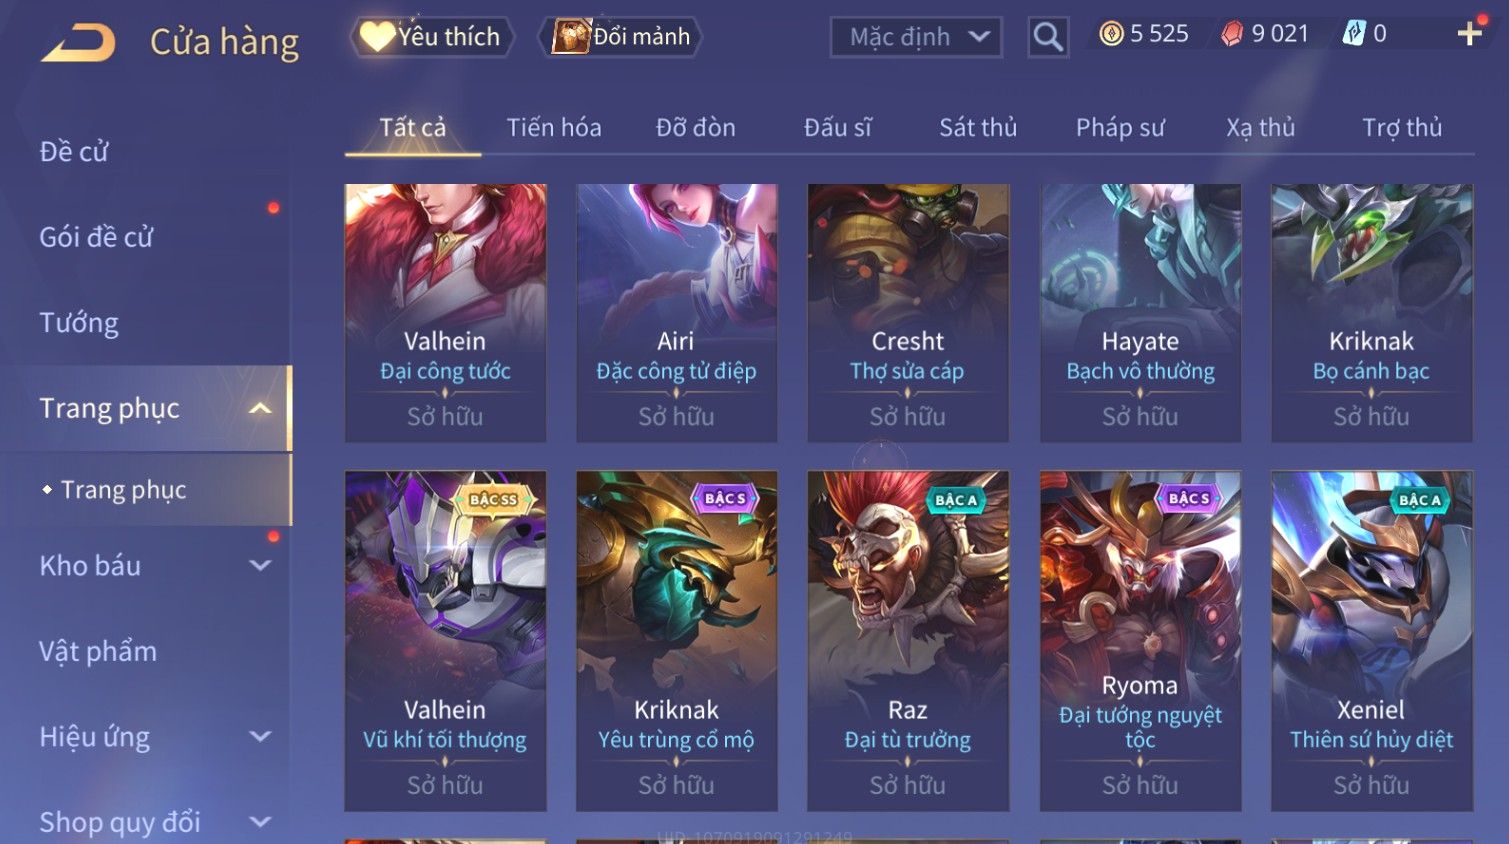The width and height of the screenshot is (1509, 844).
Task: Click the red ruby currency icon
Action: point(1232,34)
